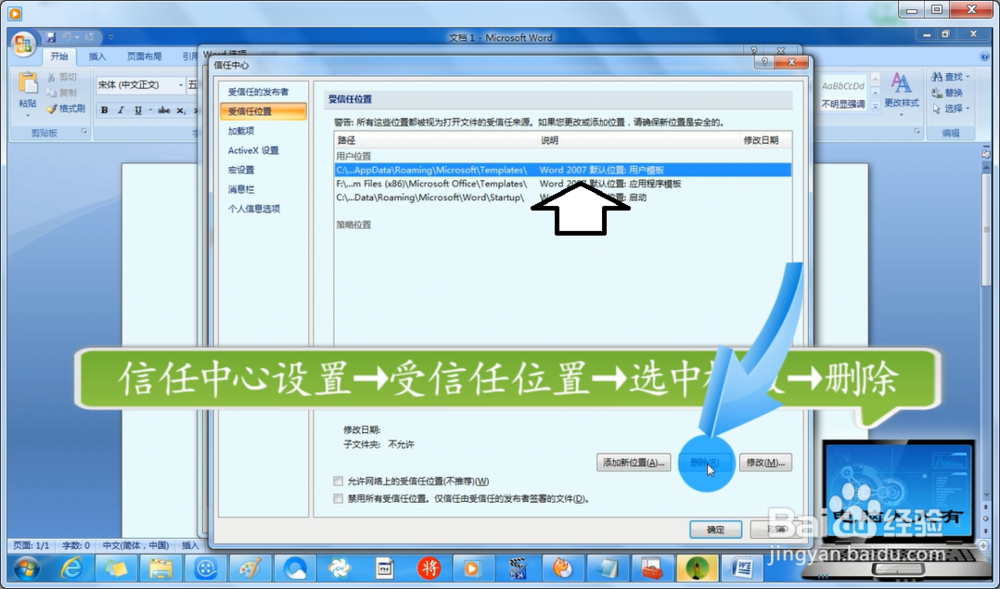Viewport: 1000px width, 589px height.
Task: Open the Paste options dropdown arrow
Action: pyautogui.click(x=27, y=115)
